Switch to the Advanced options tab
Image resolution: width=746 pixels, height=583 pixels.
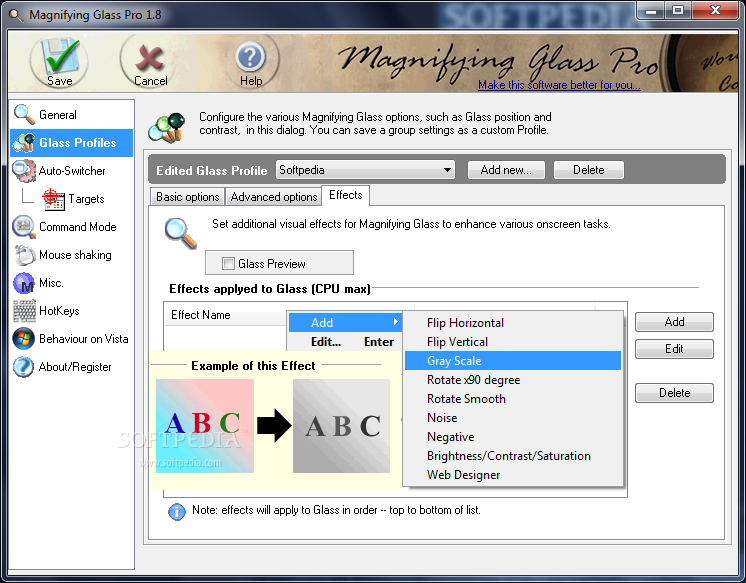coord(274,197)
